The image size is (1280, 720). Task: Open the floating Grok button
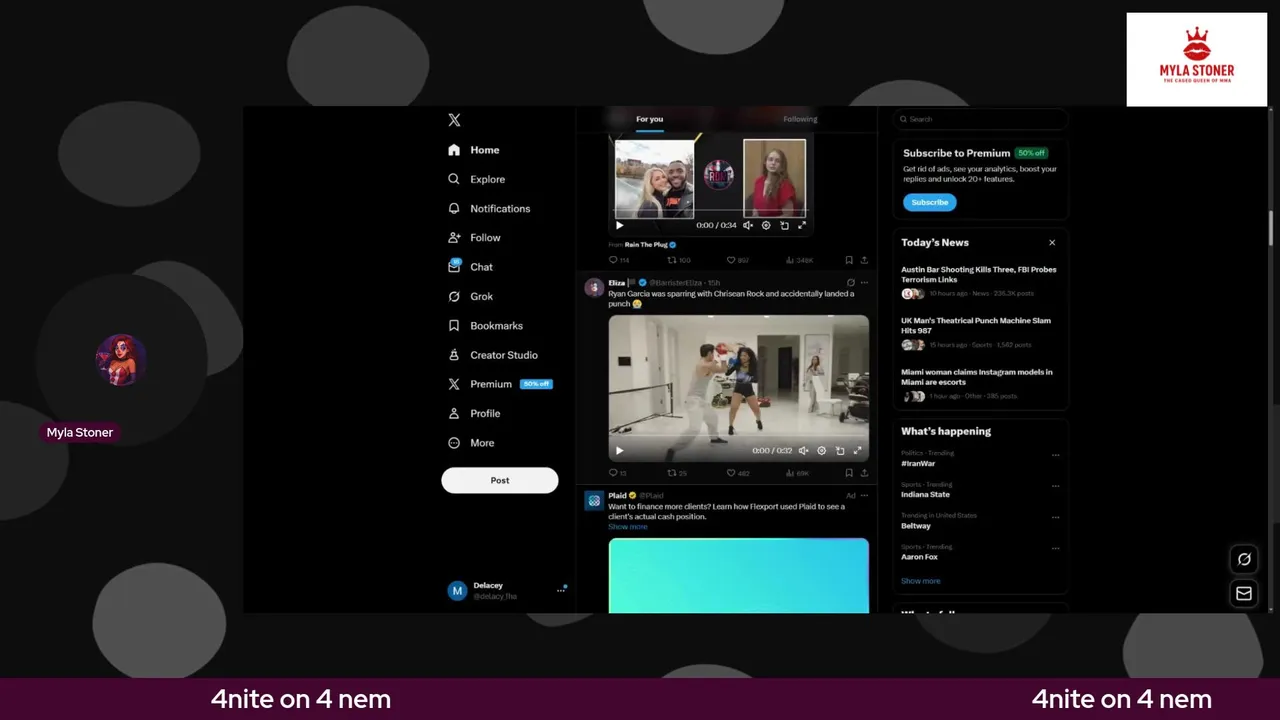point(1244,559)
